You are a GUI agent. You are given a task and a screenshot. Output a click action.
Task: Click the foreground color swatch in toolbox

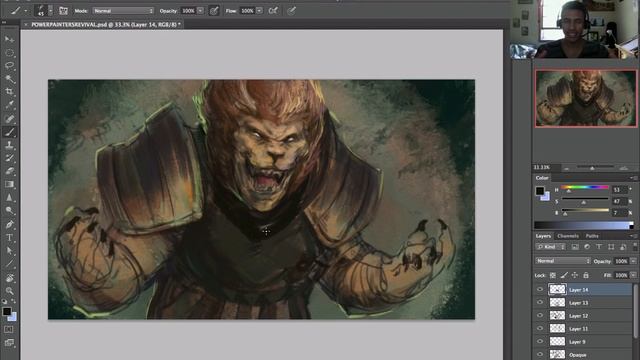coord(7,311)
